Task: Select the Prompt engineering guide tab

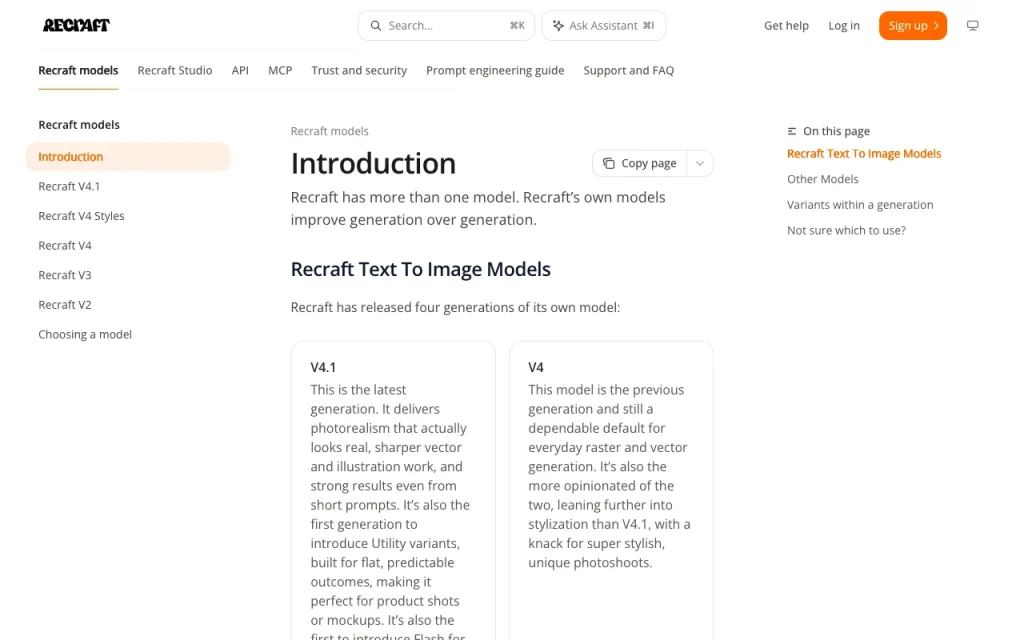Action: click(495, 71)
